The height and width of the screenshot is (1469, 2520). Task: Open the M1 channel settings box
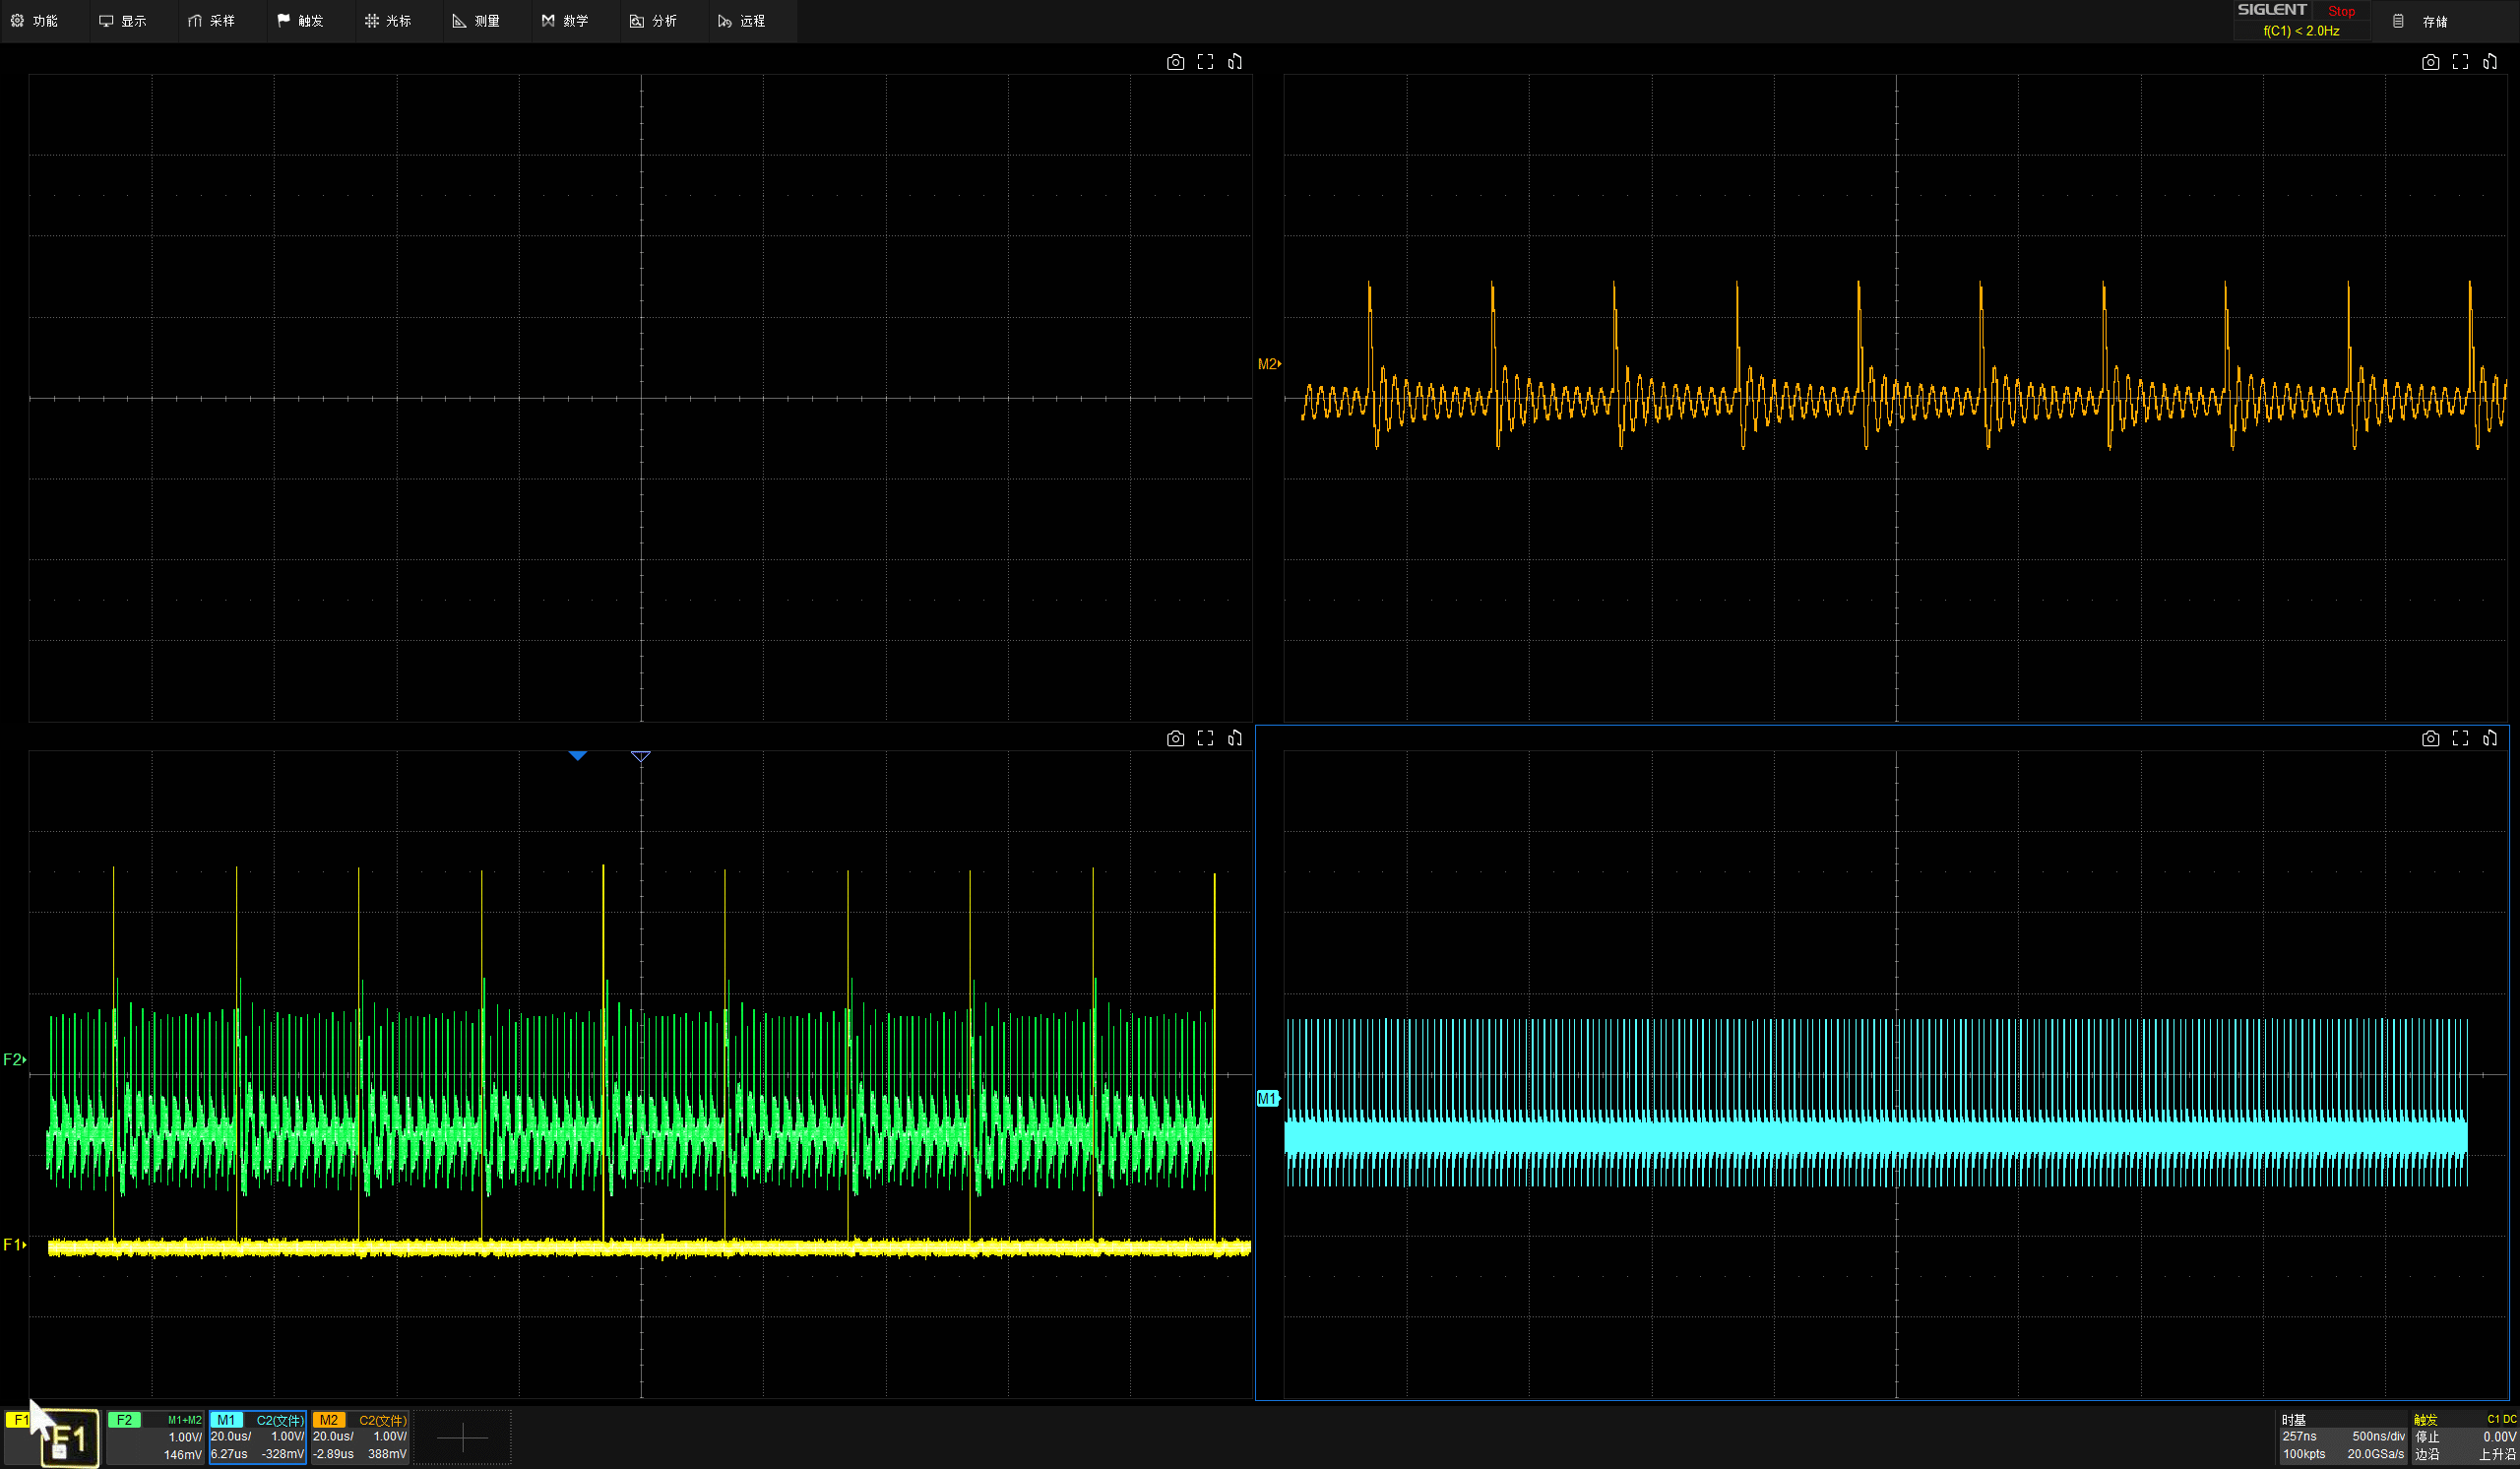(x=257, y=1437)
